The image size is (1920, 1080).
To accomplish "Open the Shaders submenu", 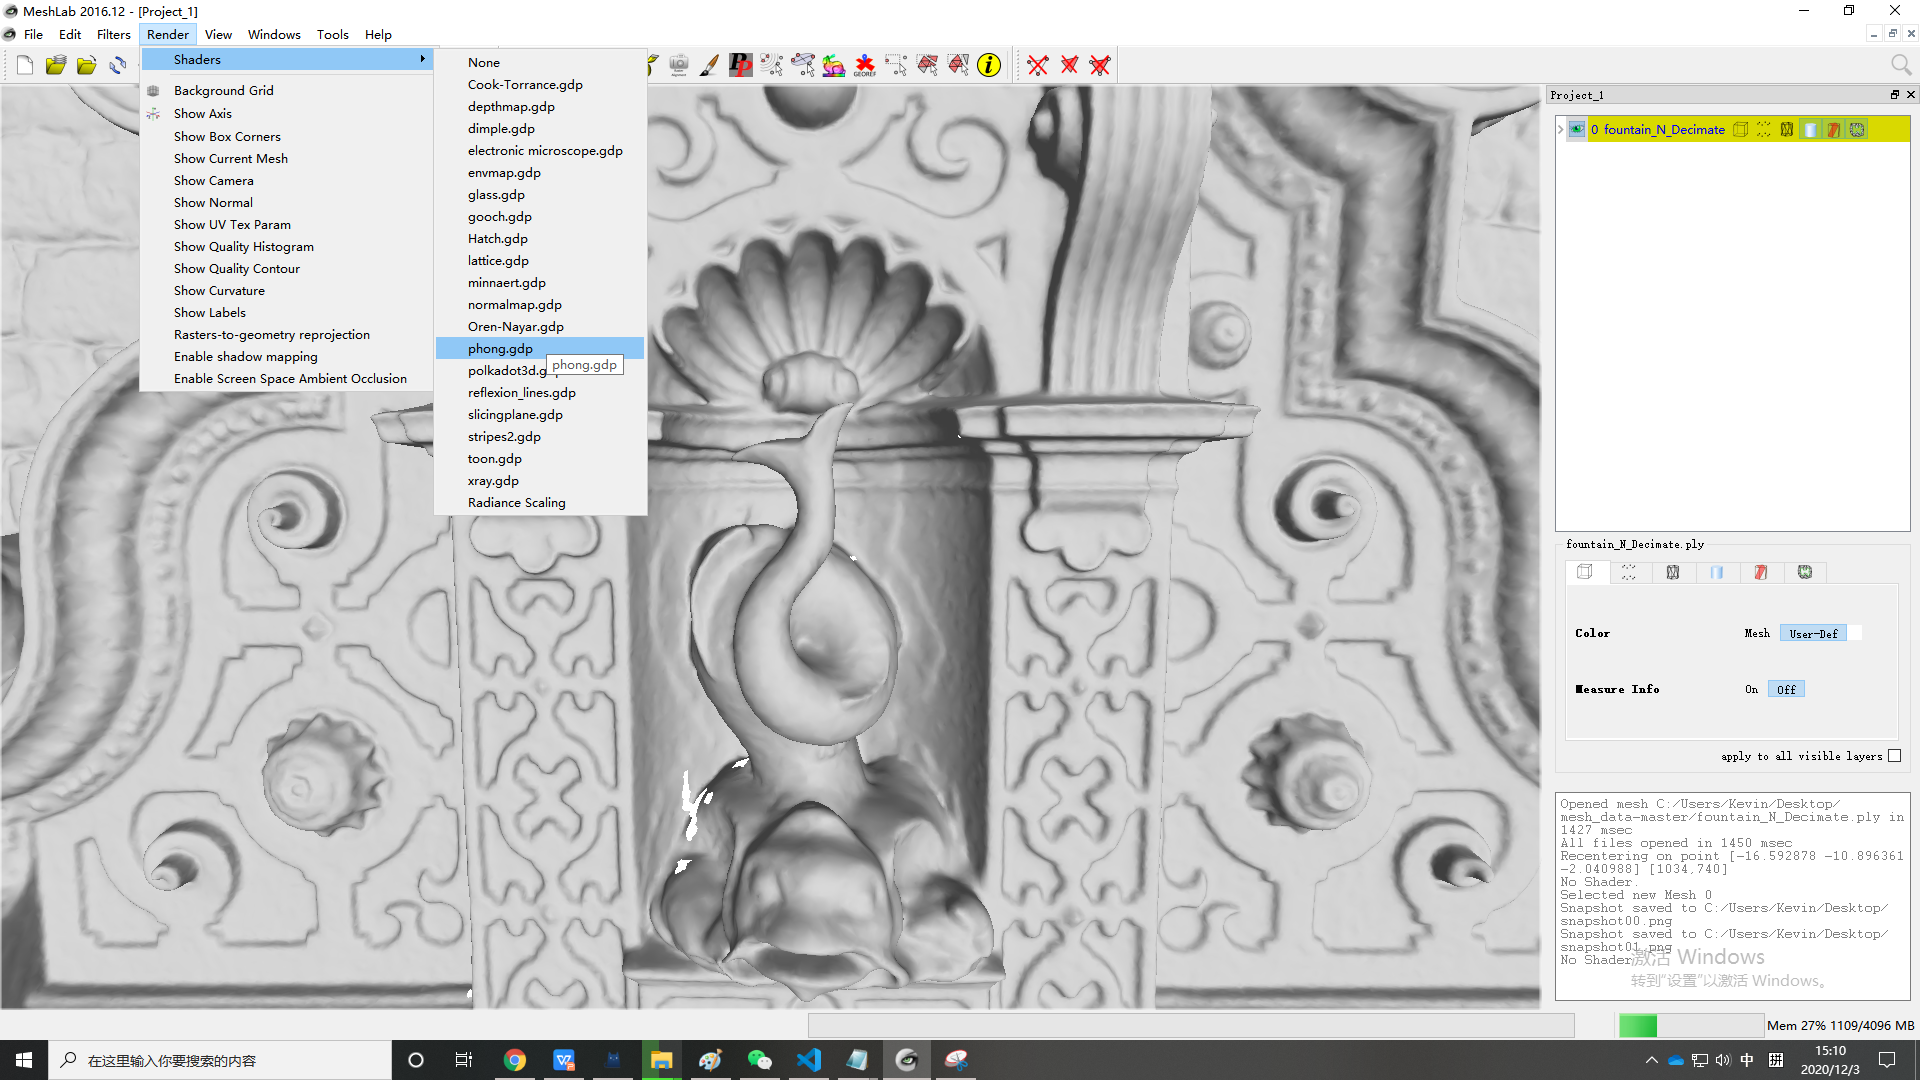I will [x=198, y=59].
